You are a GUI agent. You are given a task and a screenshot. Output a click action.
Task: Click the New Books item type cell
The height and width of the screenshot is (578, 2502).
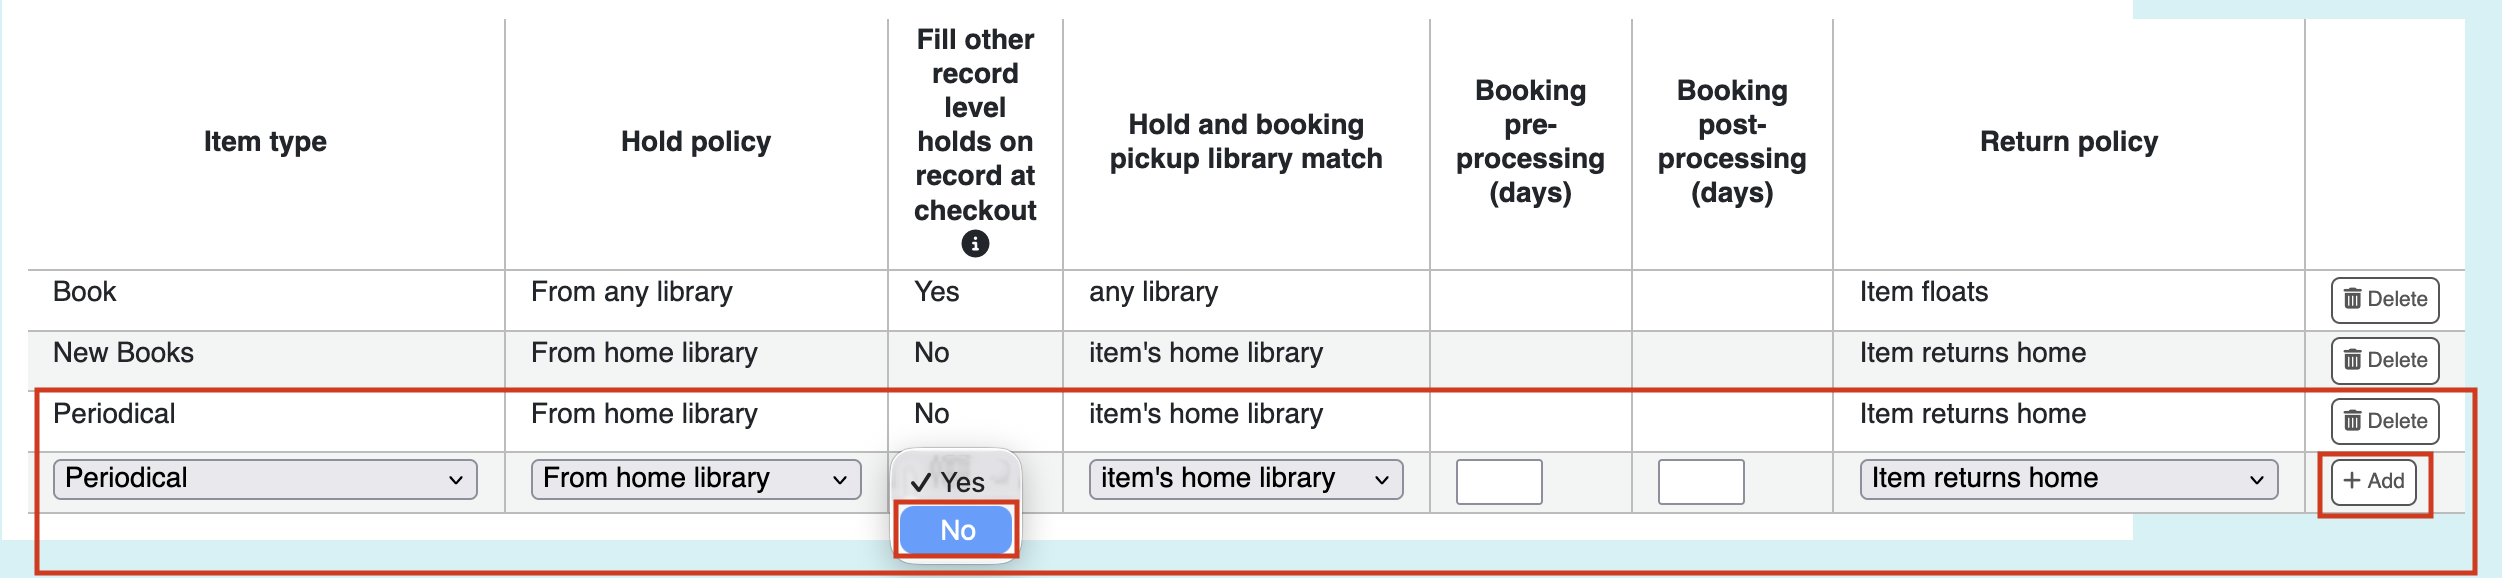pos(124,353)
